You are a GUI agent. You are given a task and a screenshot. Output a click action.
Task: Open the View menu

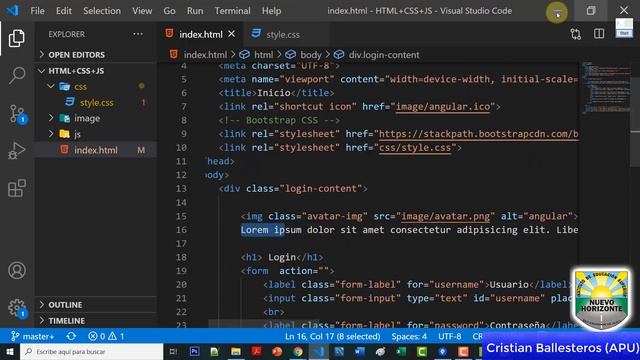(x=142, y=11)
